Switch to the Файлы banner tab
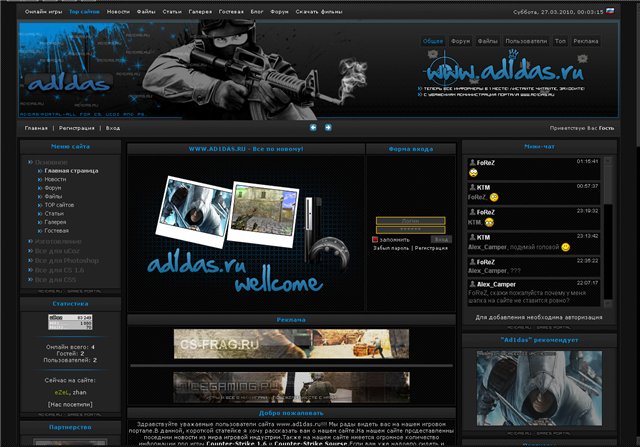Screen dimensions: 640x447 point(487,41)
